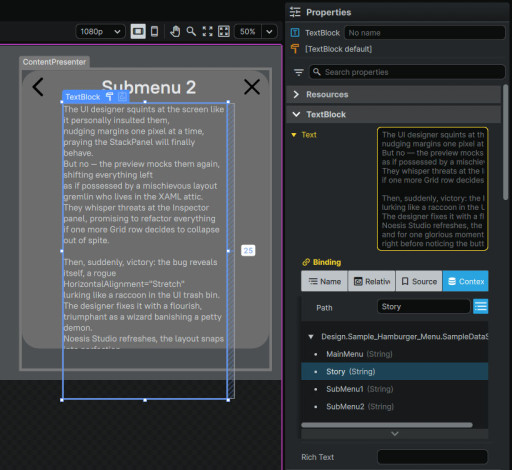Select the desktop preview mode icon
This screenshot has width=512, height=470.
[x=138, y=32]
